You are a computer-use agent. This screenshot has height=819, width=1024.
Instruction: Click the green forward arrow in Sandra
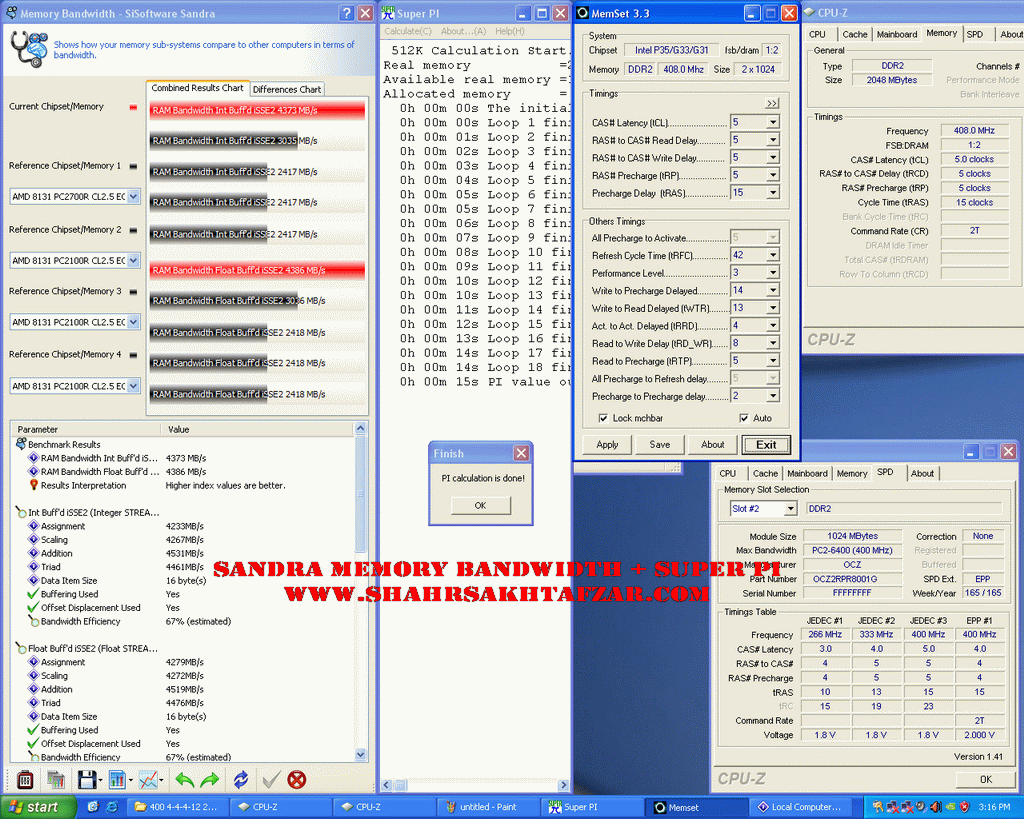coord(210,779)
